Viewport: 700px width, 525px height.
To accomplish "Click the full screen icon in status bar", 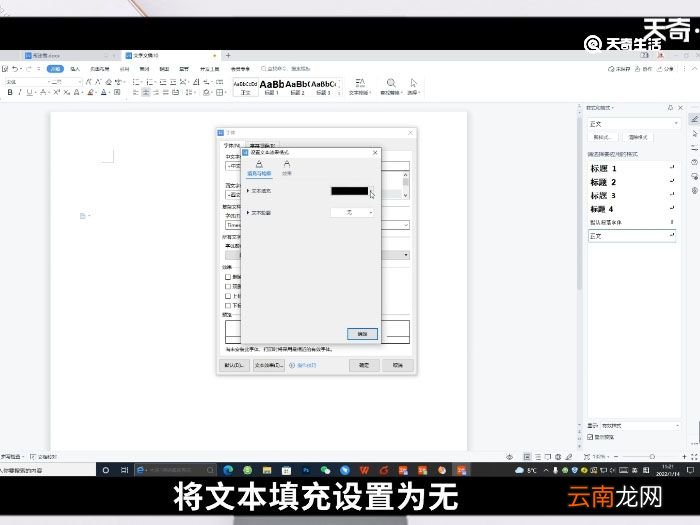I will click(x=694, y=457).
